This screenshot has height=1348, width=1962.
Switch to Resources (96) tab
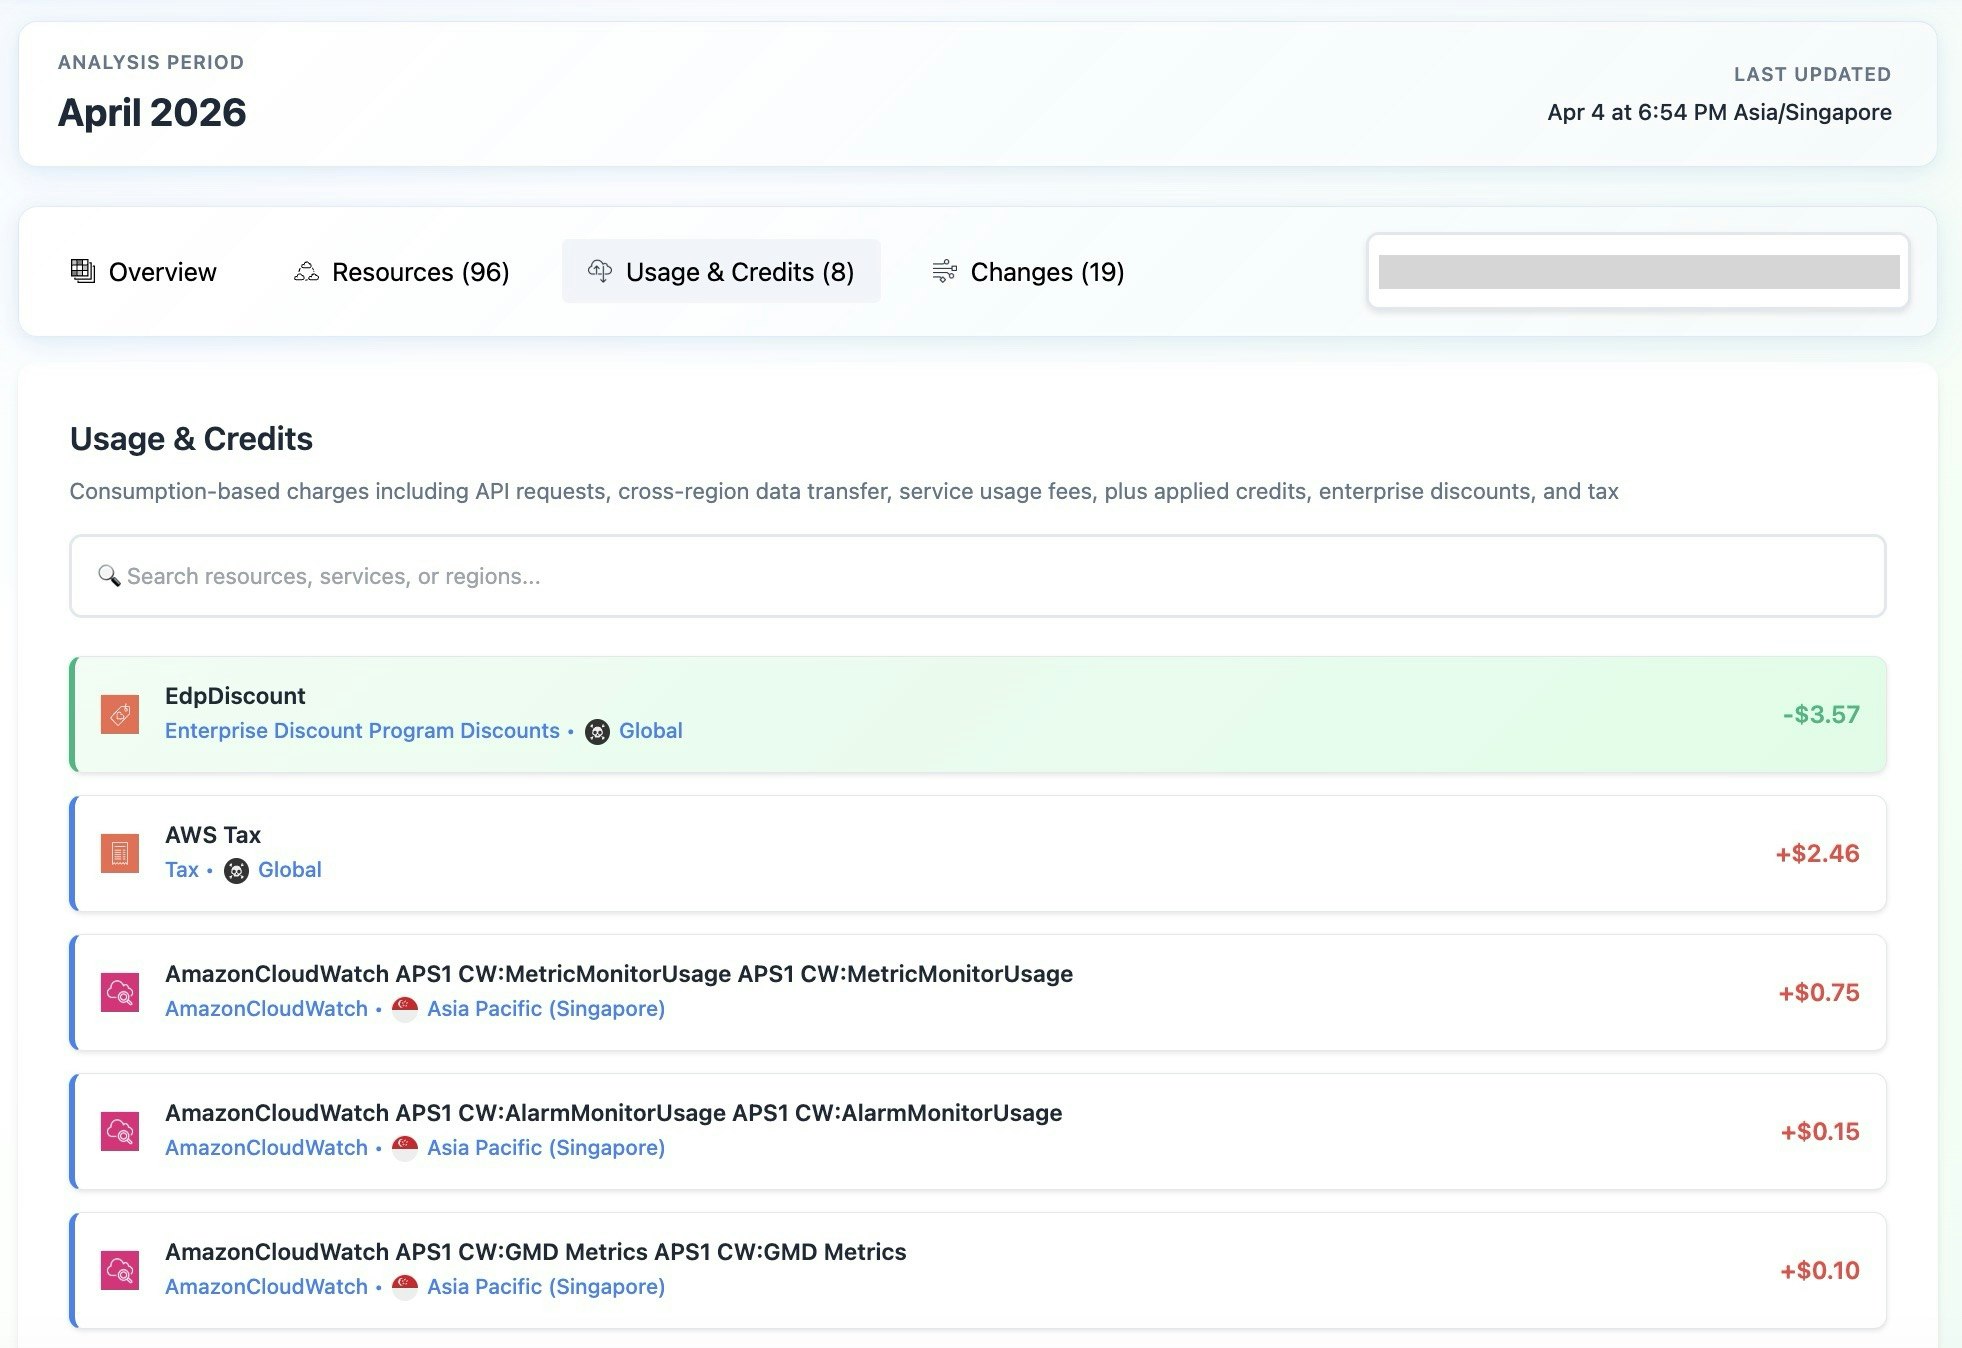pos(402,272)
